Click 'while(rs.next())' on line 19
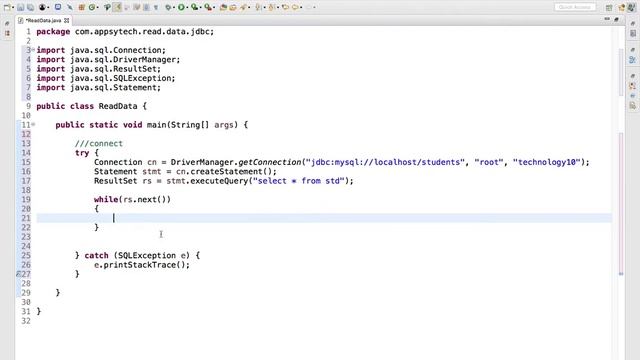 point(132,200)
